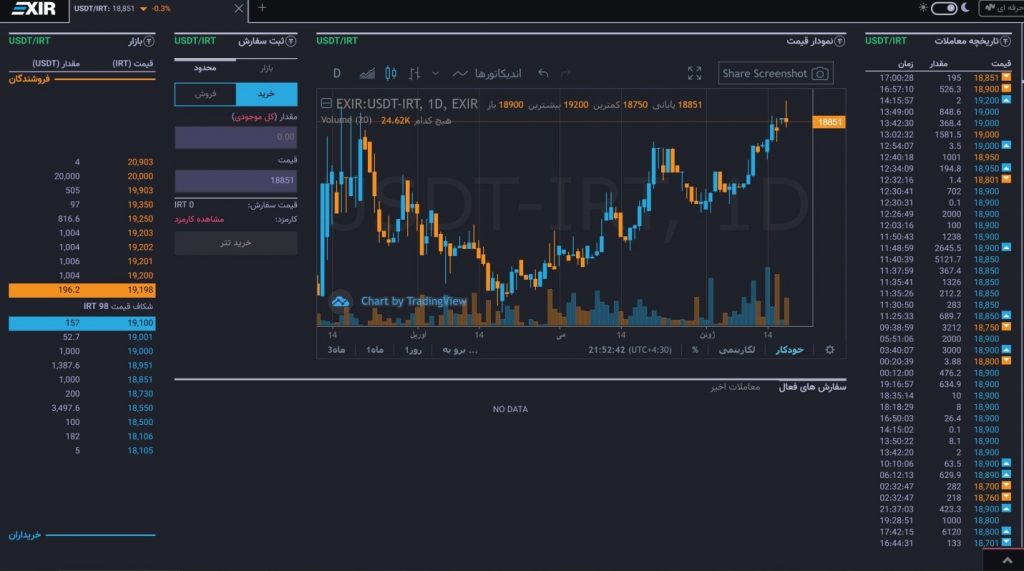Click the price input showing 18851
This screenshot has height=571, width=1024.
(236, 180)
